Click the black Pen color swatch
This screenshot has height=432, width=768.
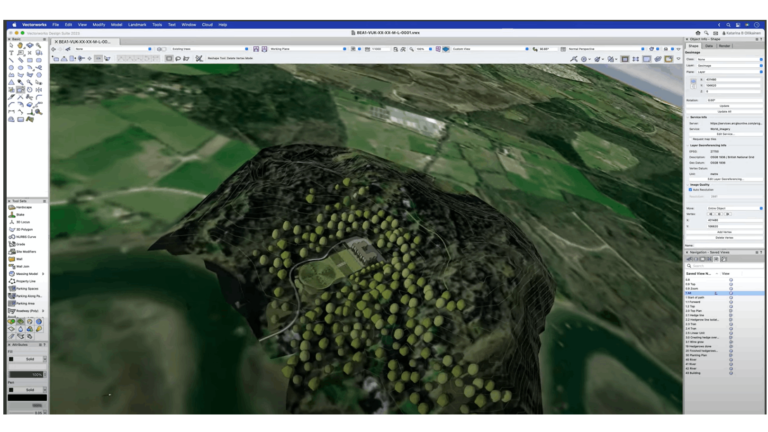[x=27, y=397]
